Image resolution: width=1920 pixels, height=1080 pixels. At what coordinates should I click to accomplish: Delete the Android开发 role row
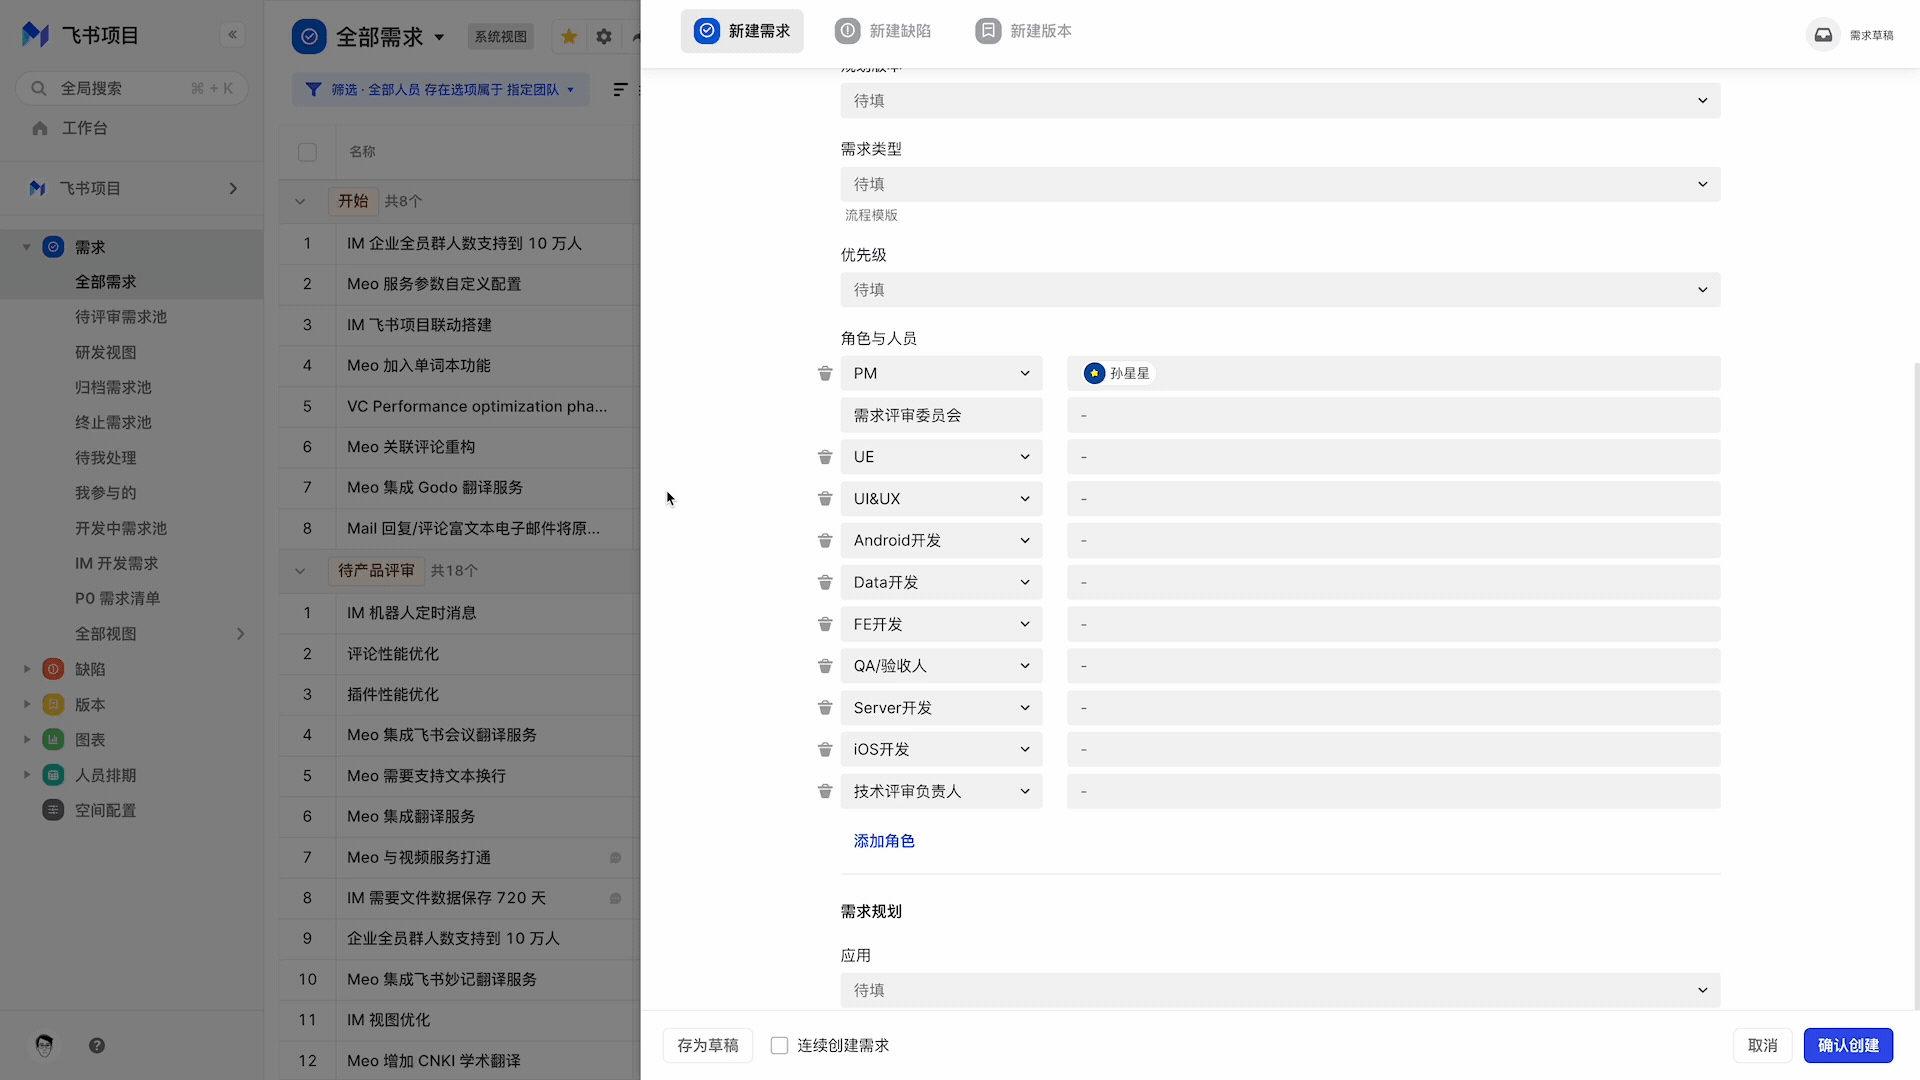pos(825,541)
